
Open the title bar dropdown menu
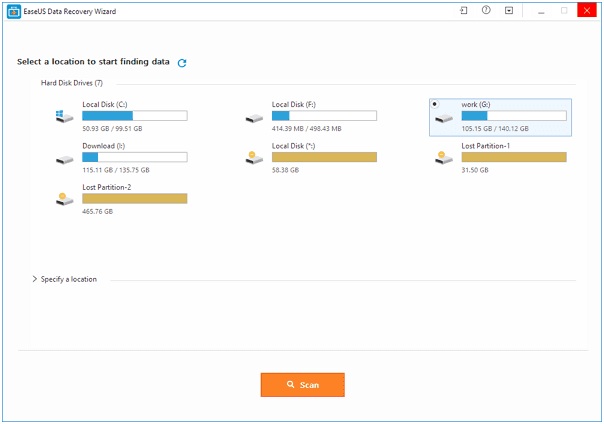509,11
